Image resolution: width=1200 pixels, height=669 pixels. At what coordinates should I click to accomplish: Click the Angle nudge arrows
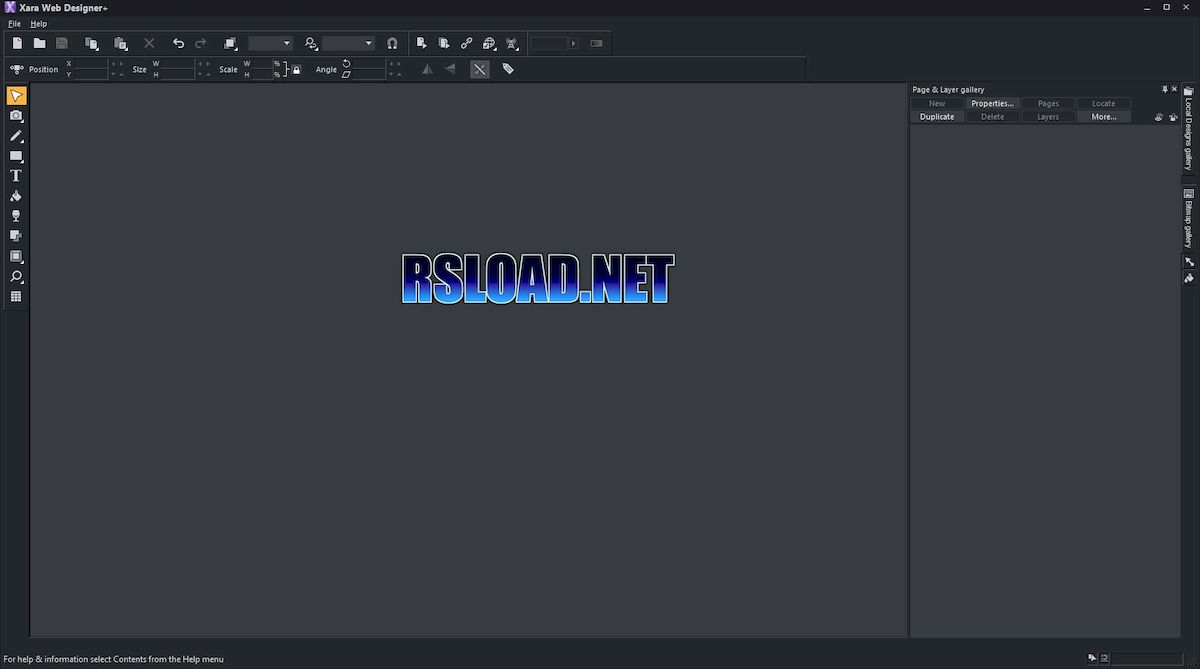tap(395, 69)
